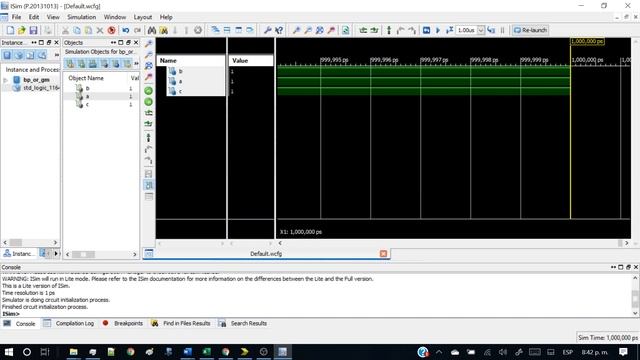Screen dimensions: 640x360
Task: Click the Save toolbar icon
Action: pyautogui.click(x=33, y=30)
